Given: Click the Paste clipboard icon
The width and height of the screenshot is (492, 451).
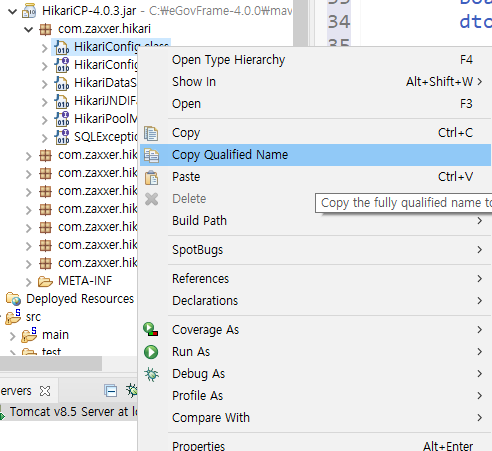Looking at the screenshot, I should (151, 177).
